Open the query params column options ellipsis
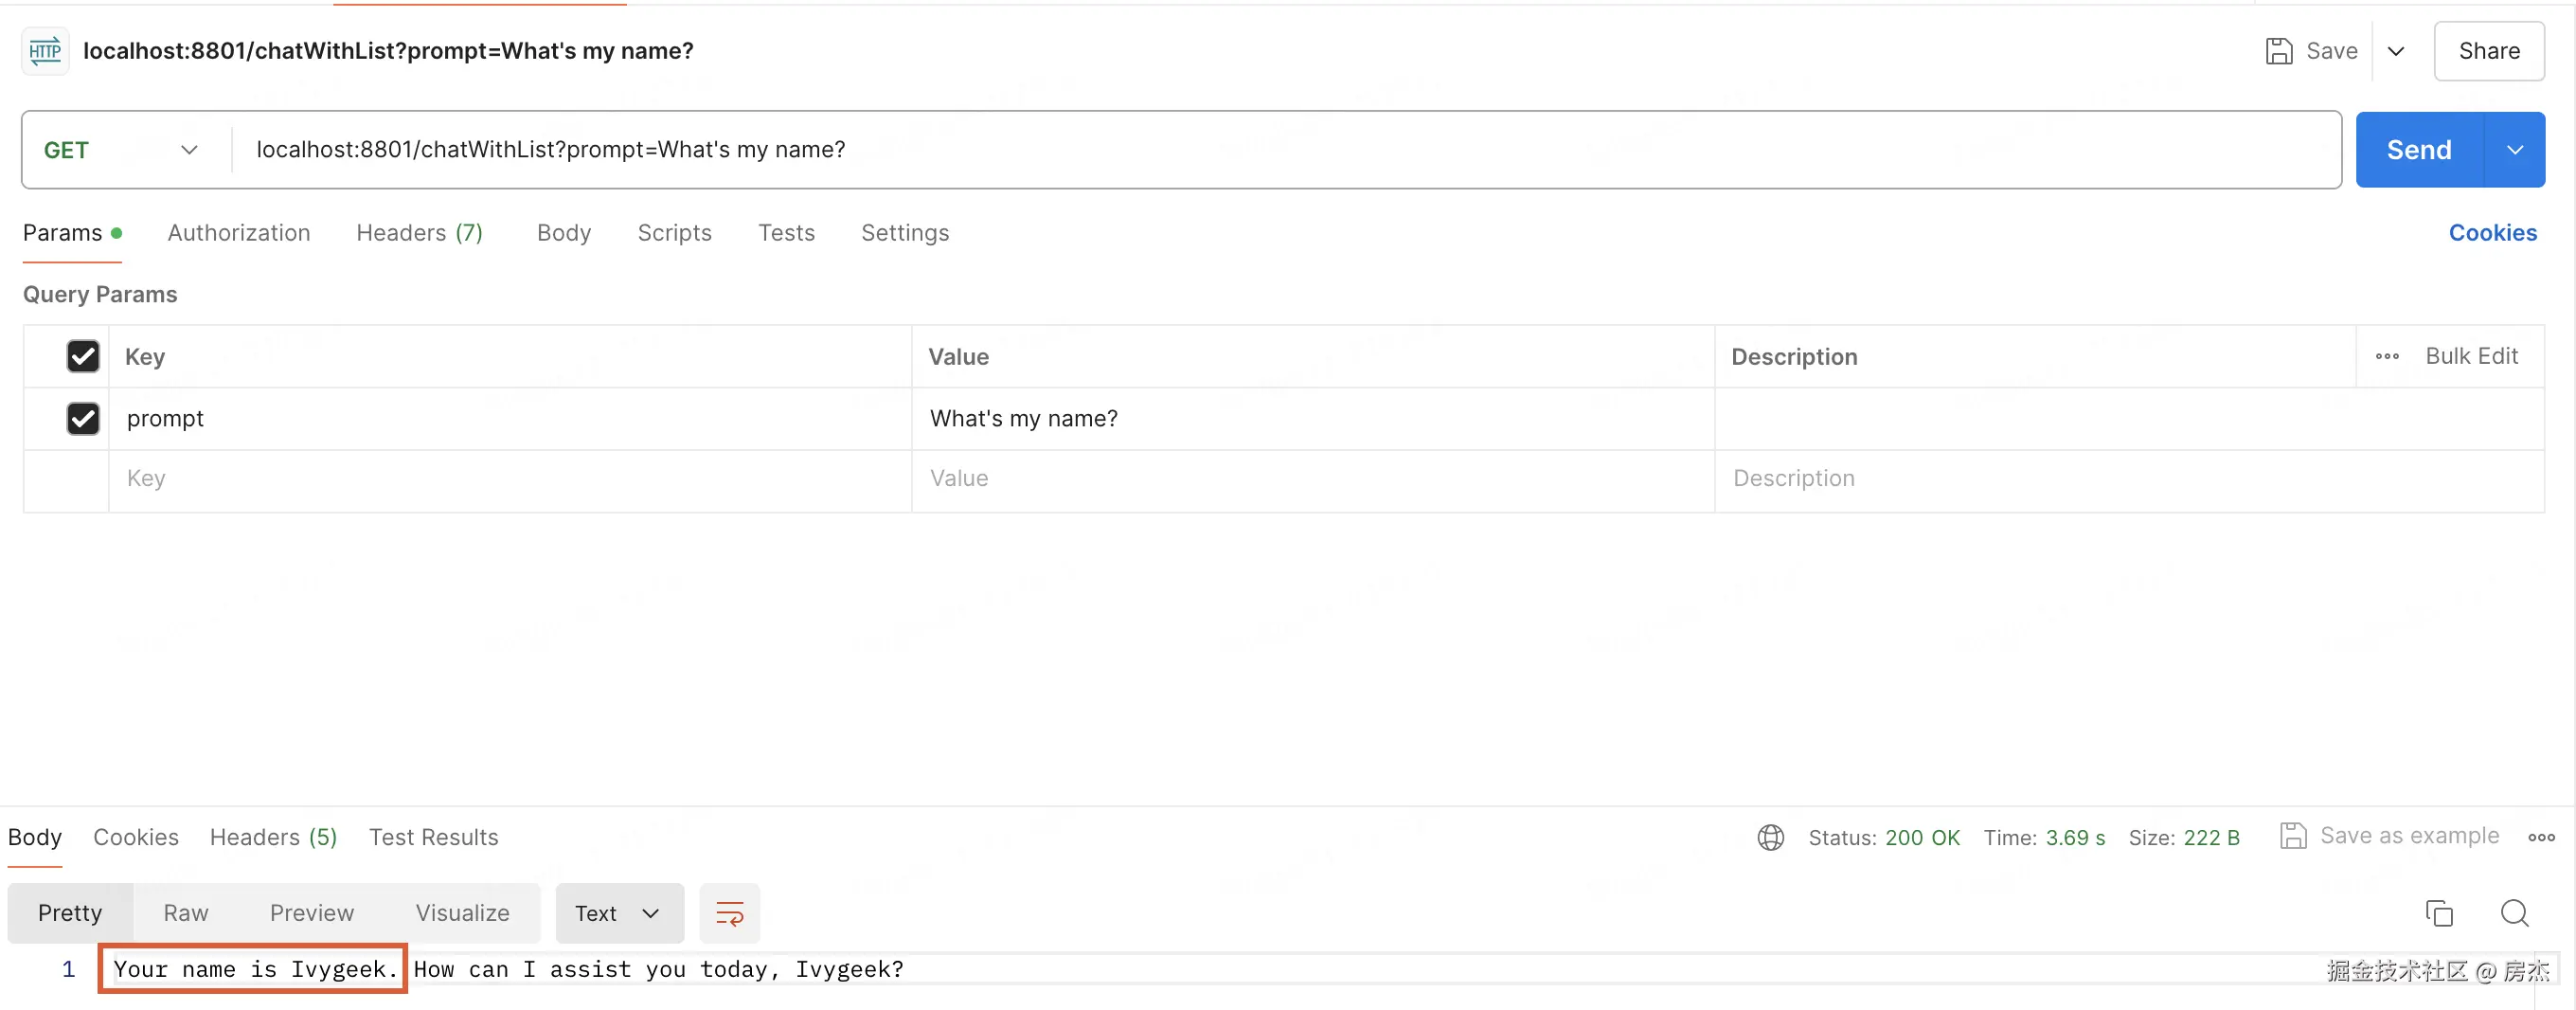 (2387, 357)
